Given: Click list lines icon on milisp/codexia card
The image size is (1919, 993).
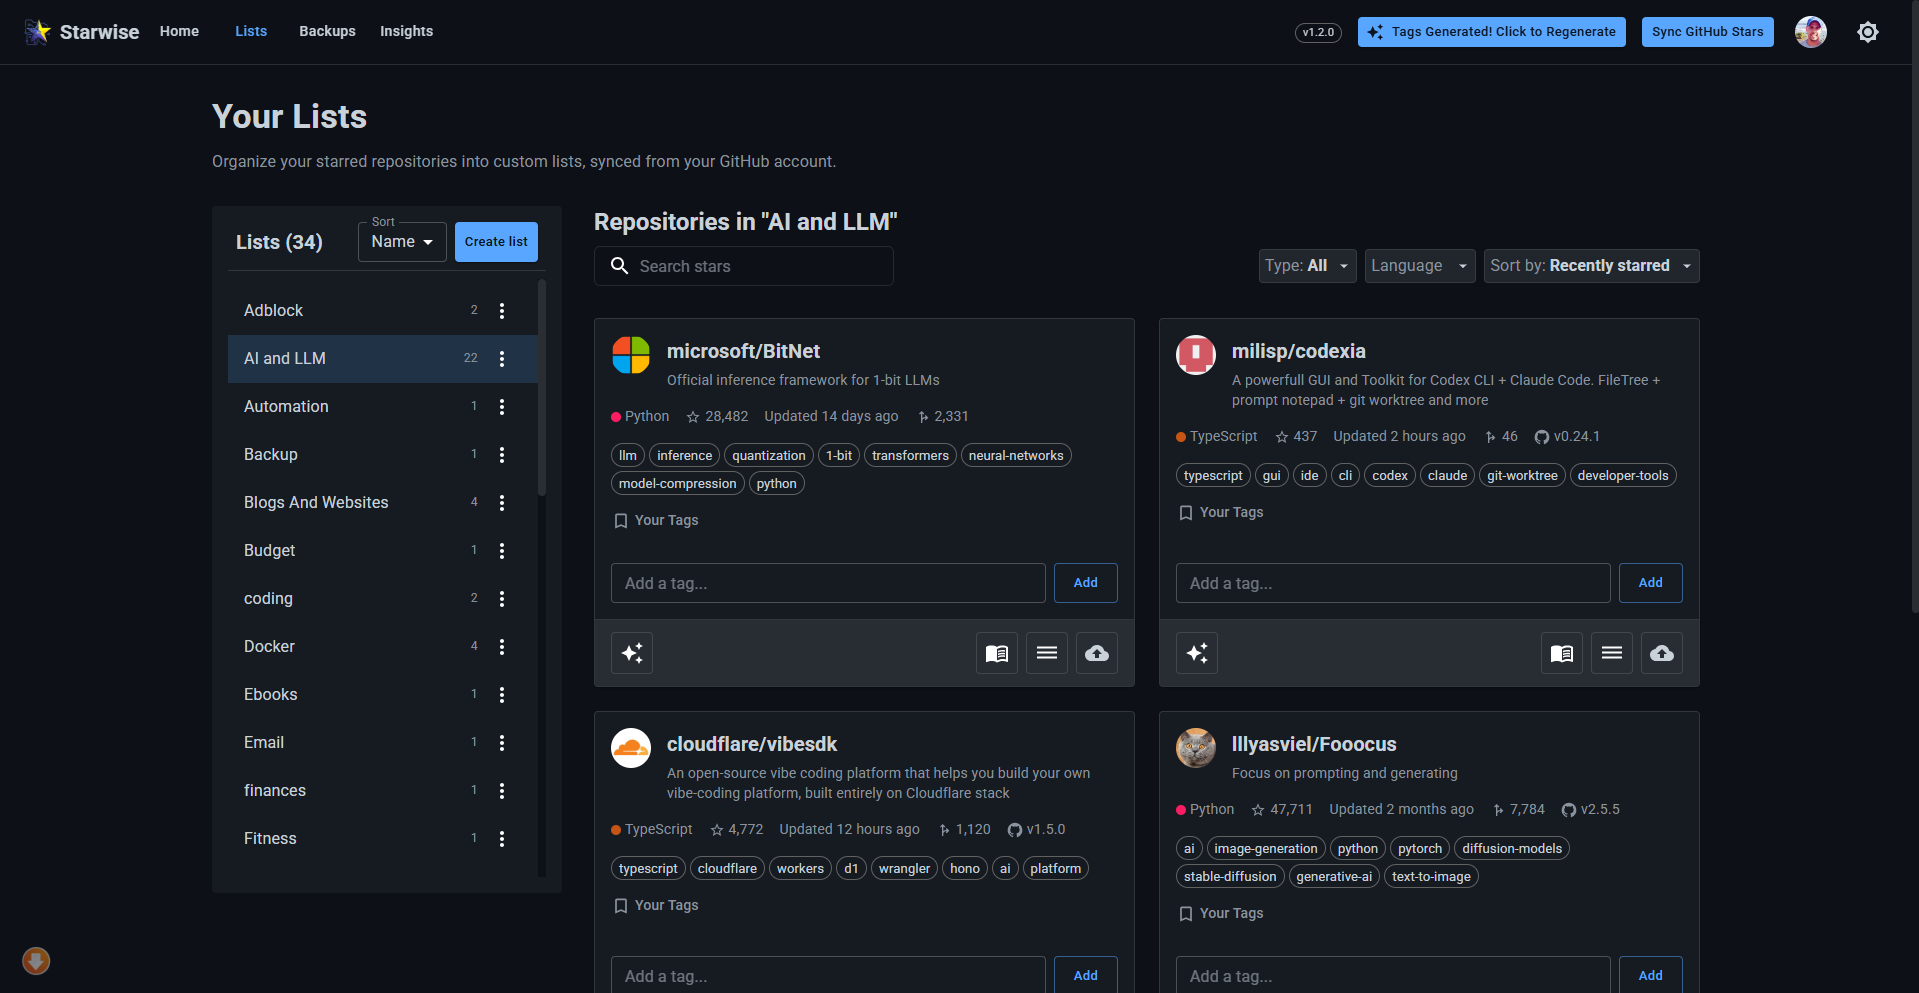Looking at the screenshot, I should click(x=1612, y=653).
